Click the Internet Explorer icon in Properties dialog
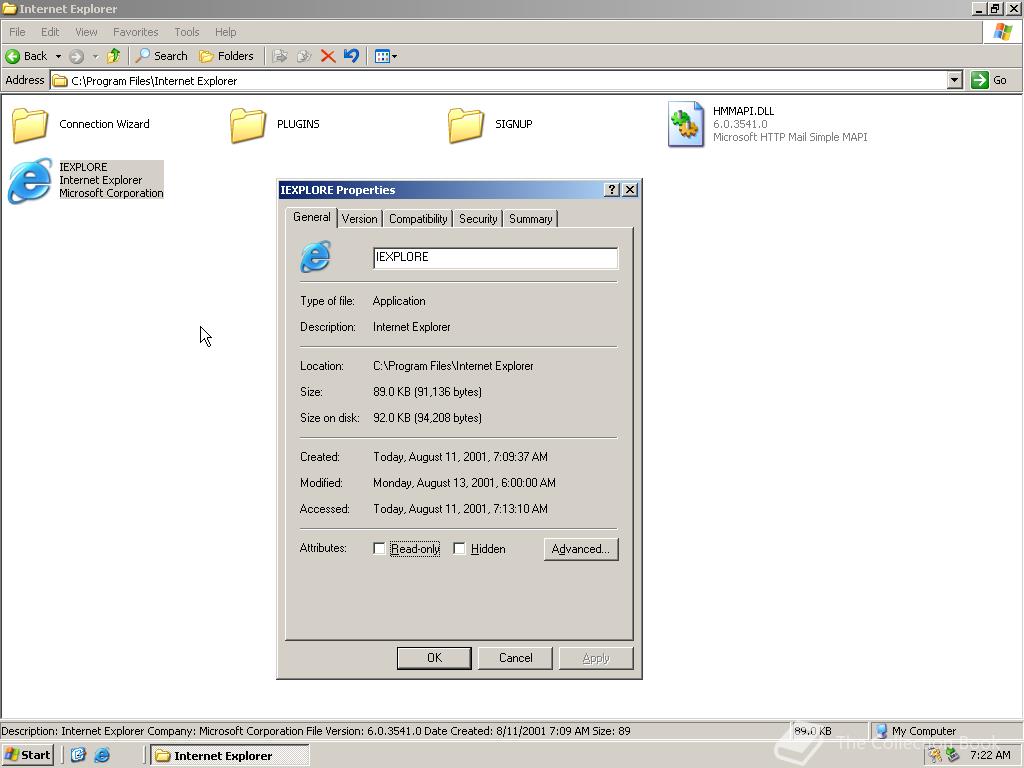This screenshot has height=768, width=1024. pyautogui.click(x=316, y=257)
